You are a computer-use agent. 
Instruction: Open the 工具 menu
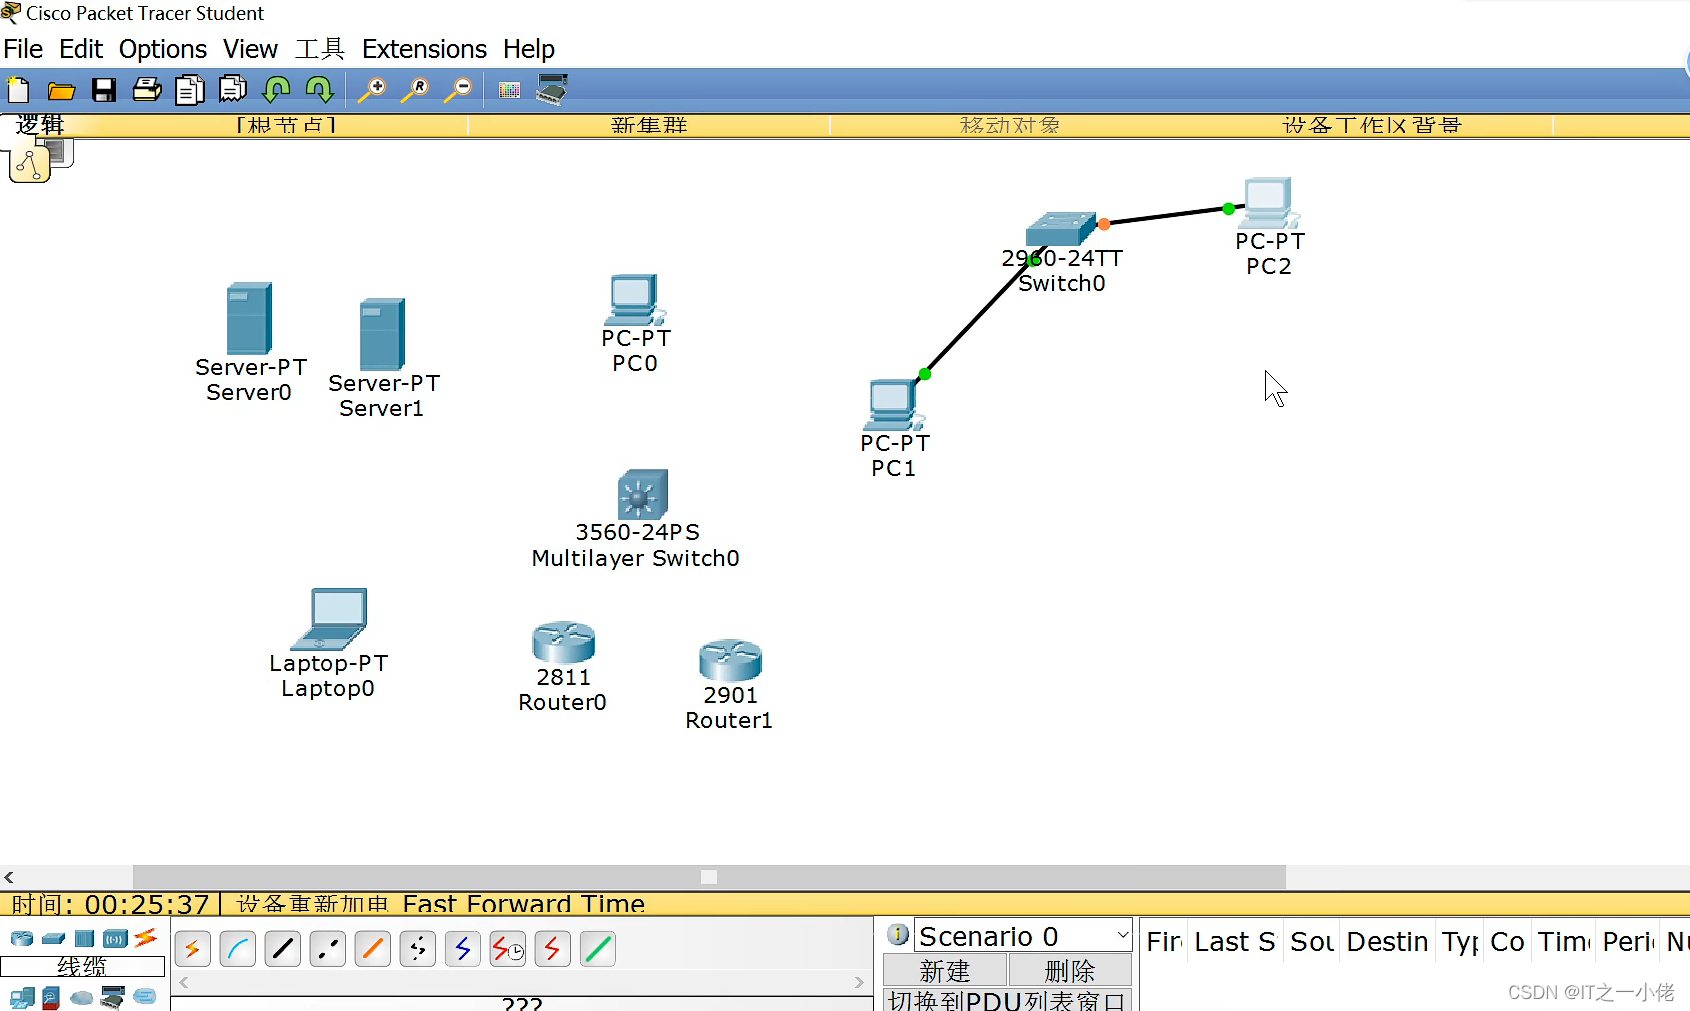(x=320, y=49)
